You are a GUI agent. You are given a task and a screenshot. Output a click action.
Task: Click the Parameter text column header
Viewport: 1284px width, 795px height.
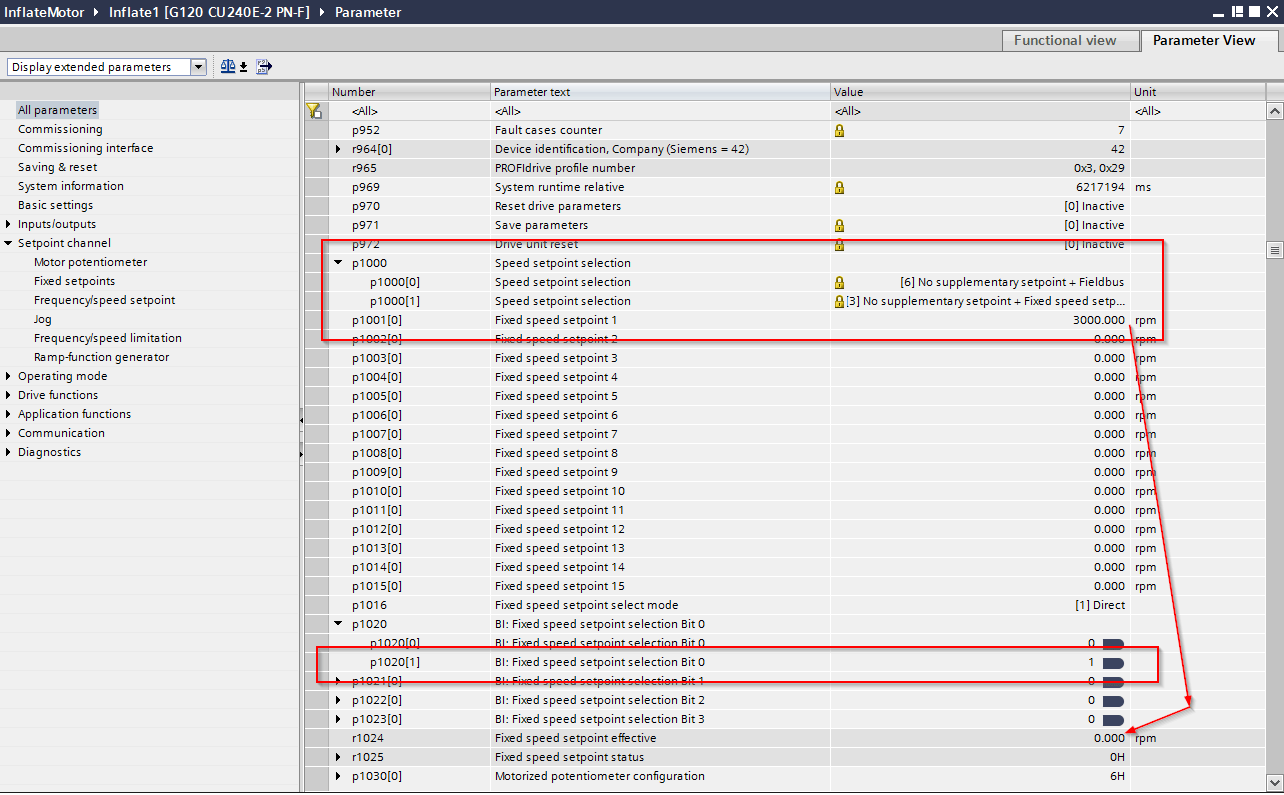tap(660, 92)
